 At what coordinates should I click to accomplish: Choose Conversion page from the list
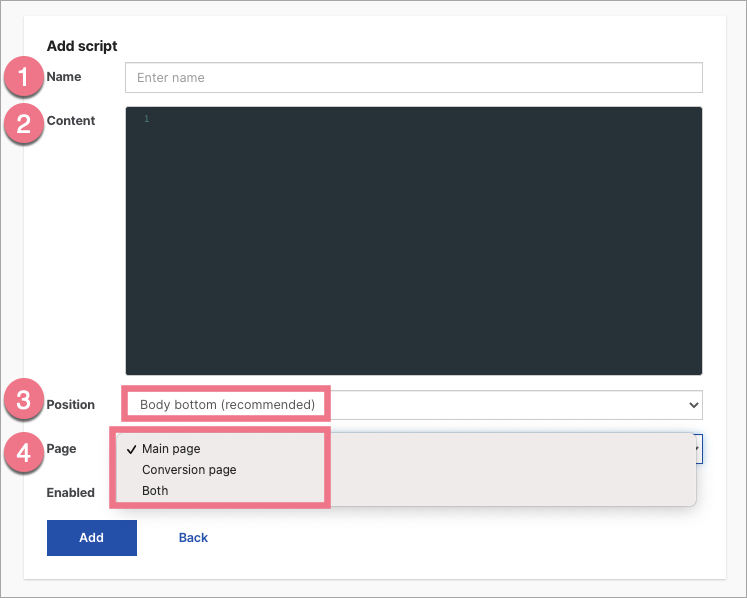[x=189, y=470]
